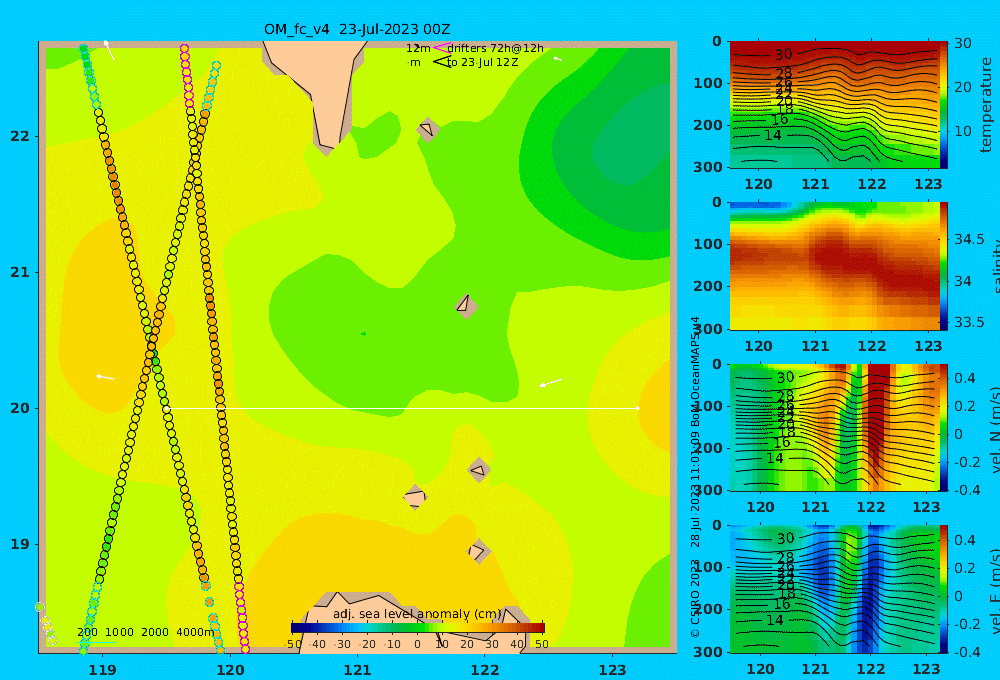Click the bathymetry legend '200 1000 2000 4000m'
This screenshot has height=680, width=1000.
pos(145,632)
